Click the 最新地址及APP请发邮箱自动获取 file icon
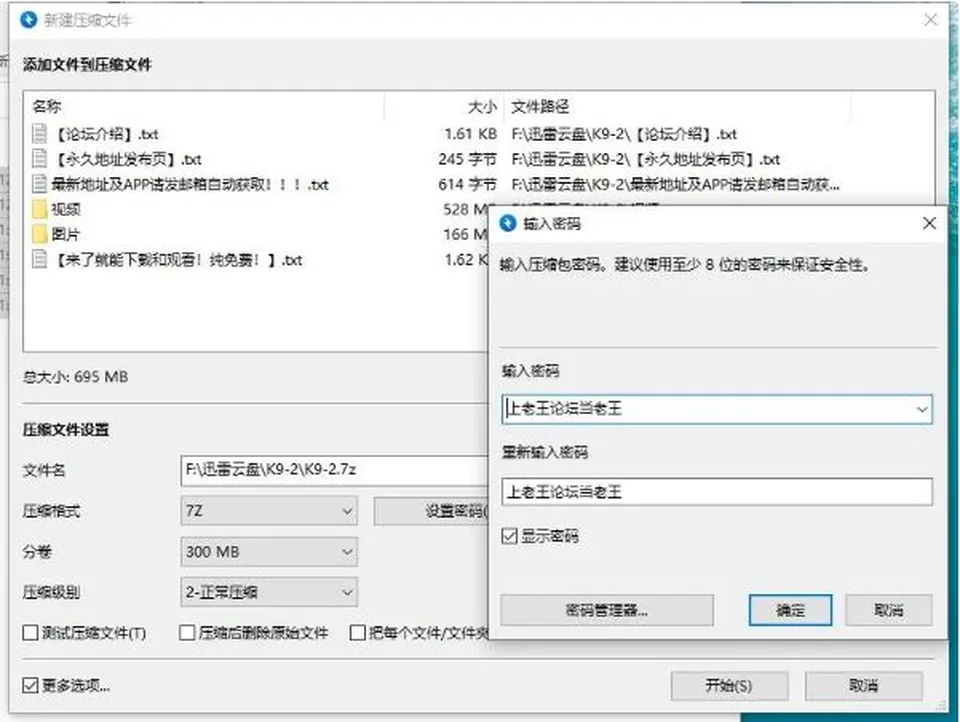 click(40, 184)
